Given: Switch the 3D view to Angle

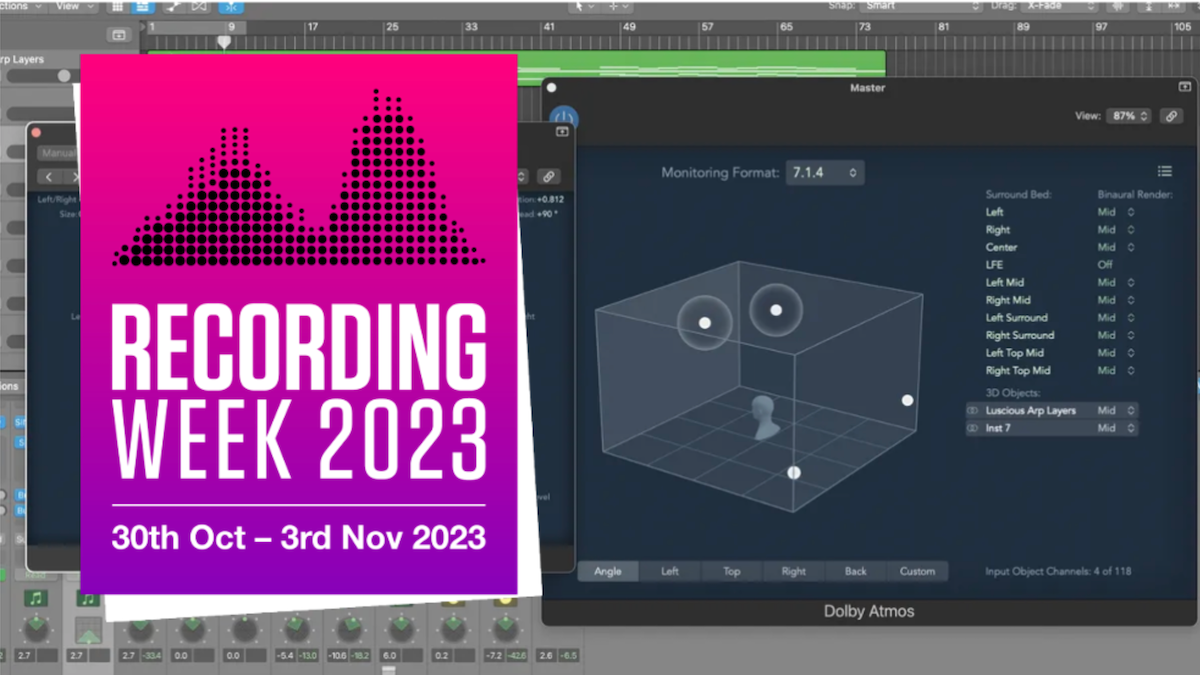Looking at the screenshot, I should (x=608, y=571).
